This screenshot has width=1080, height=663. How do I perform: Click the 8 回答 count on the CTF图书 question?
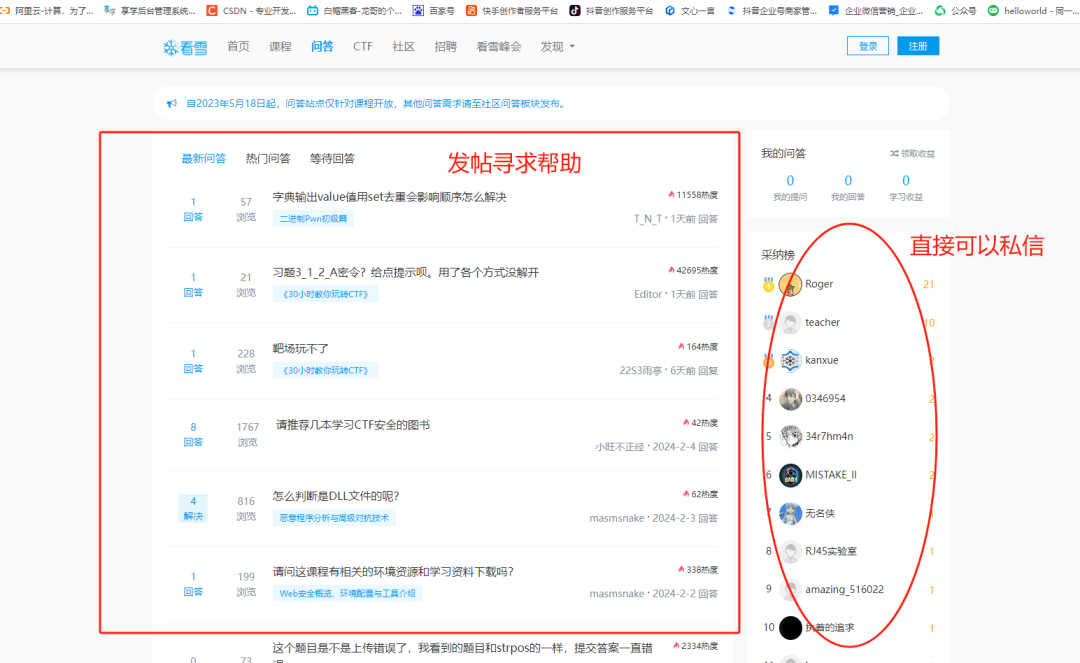193,434
